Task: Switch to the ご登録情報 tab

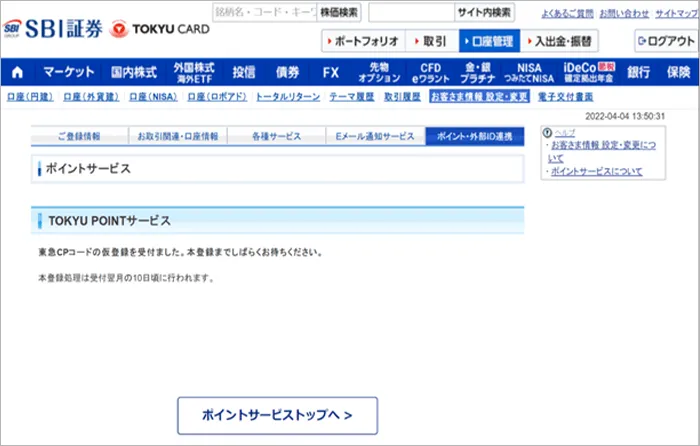Action: [x=79, y=136]
